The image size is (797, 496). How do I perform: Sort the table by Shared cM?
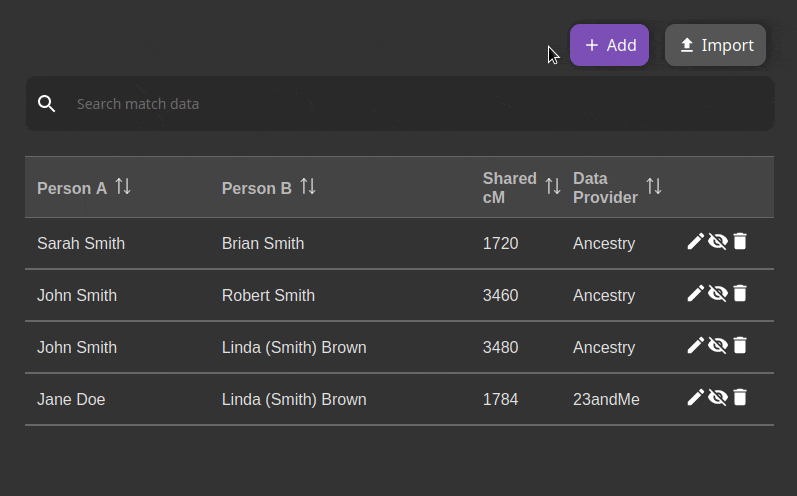coord(552,187)
